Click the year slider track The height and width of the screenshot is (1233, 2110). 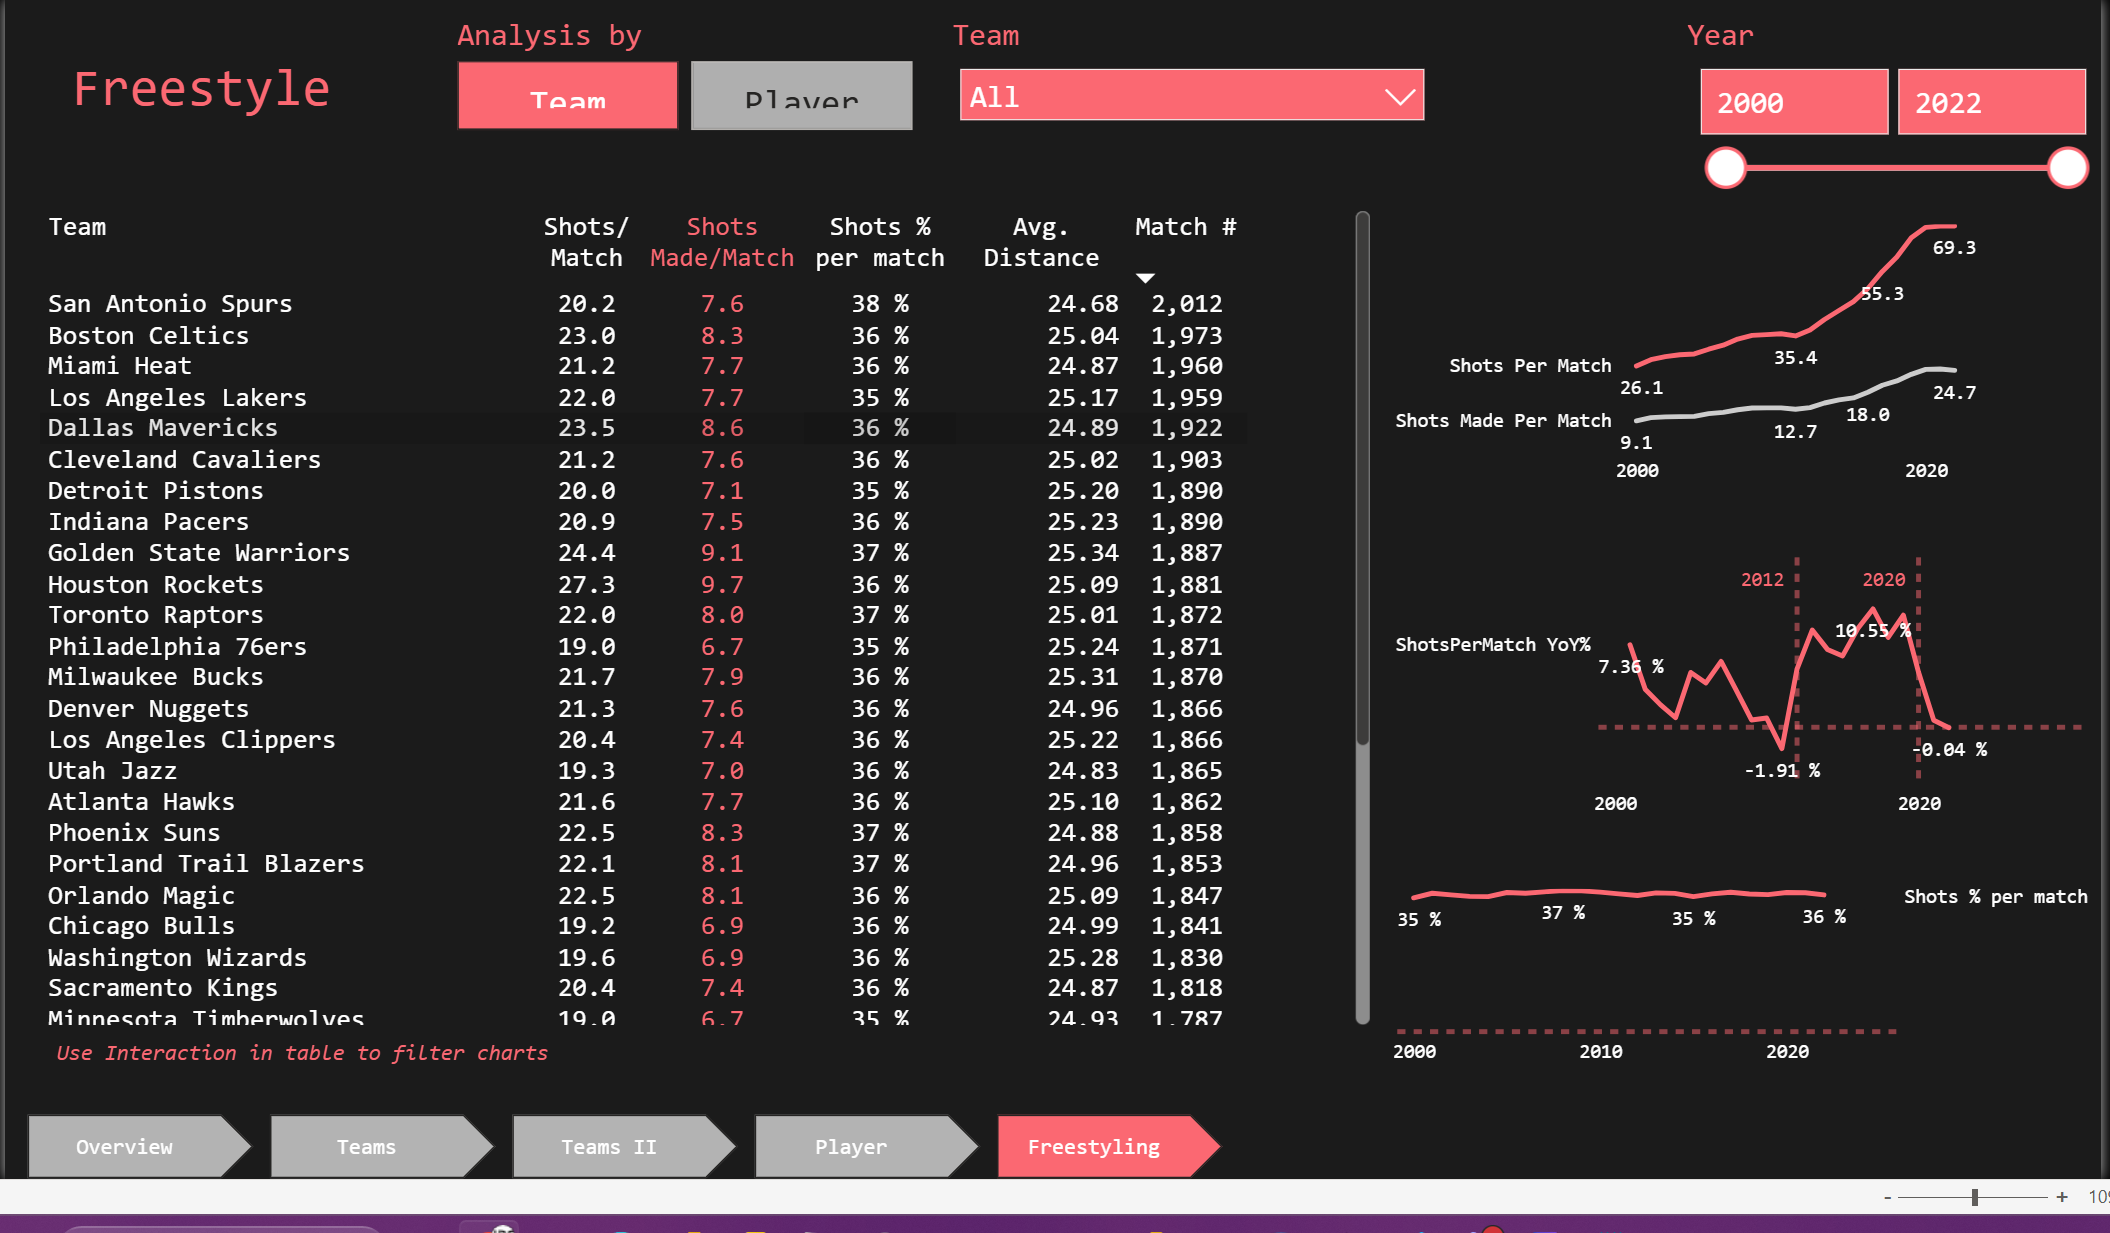pos(1896,168)
